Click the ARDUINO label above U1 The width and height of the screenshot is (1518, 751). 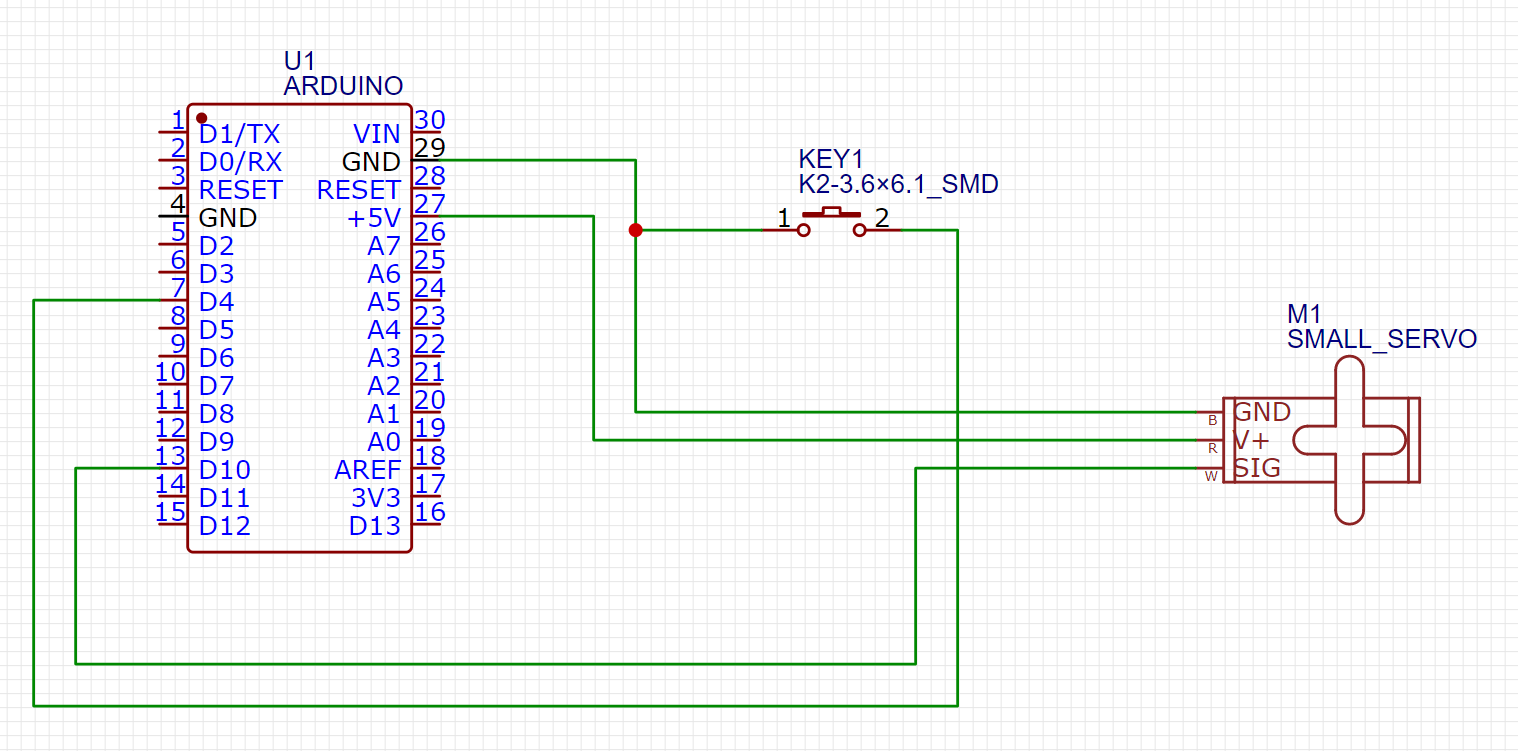pos(344,85)
